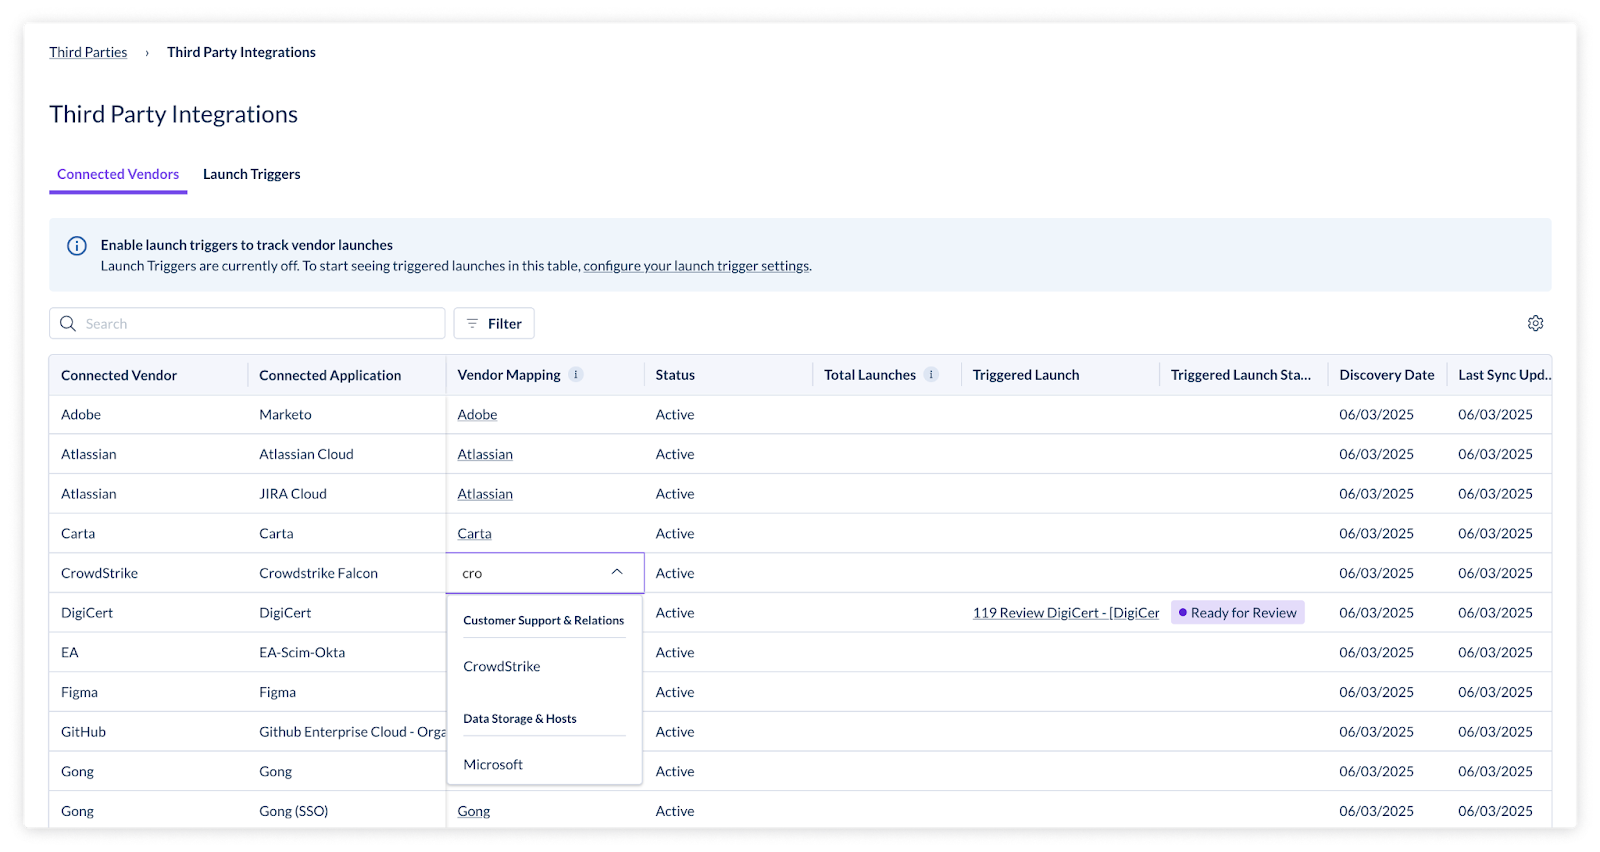Click the 'cro' vendor mapping combo box
The height and width of the screenshot is (852, 1600).
tap(545, 573)
